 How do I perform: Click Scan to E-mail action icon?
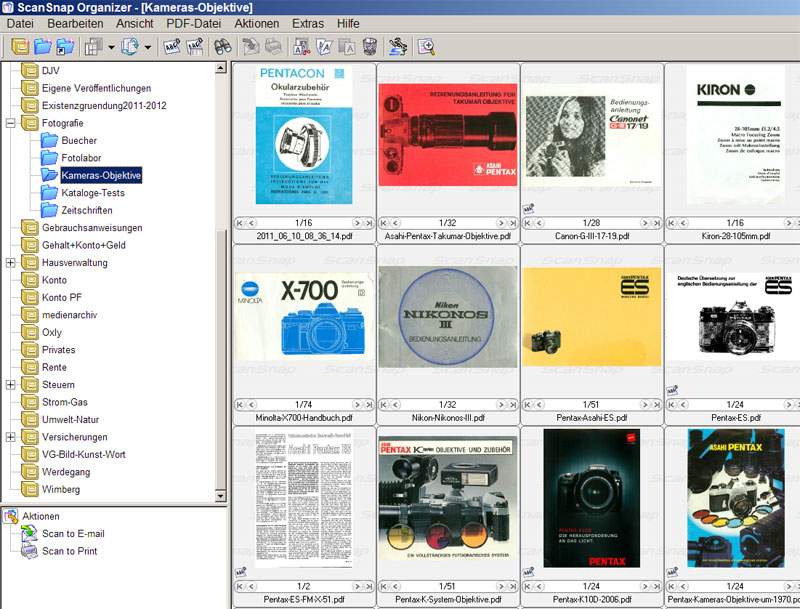(x=29, y=534)
